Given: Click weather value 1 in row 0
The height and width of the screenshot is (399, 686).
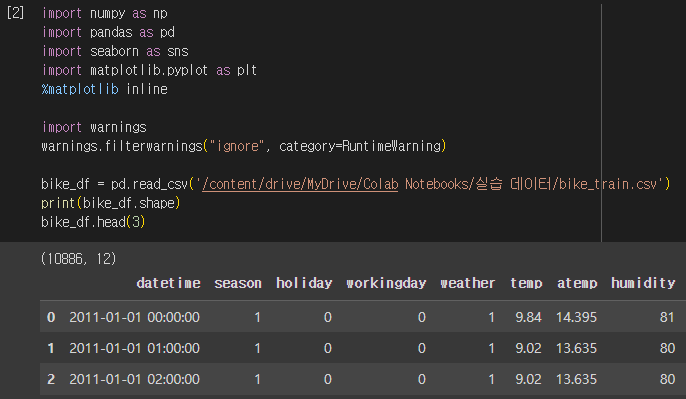Looking at the screenshot, I should pyautogui.click(x=491, y=317).
